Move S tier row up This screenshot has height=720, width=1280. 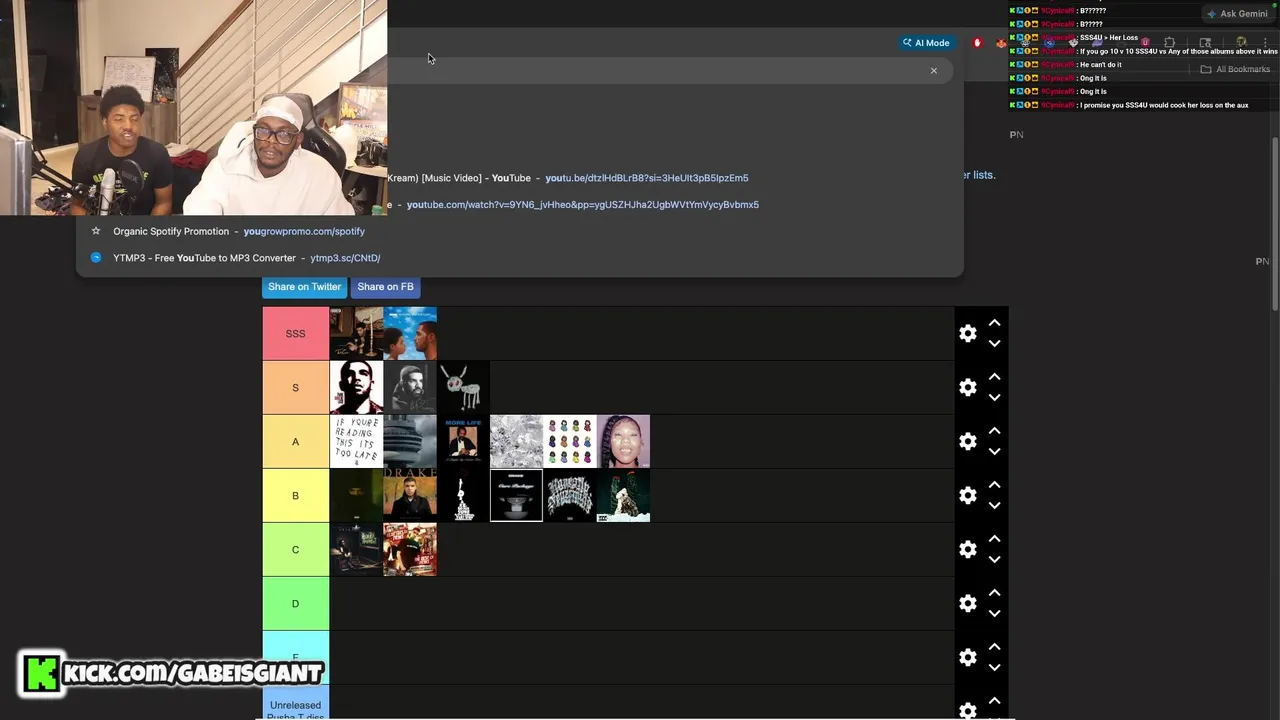[x=995, y=377]
